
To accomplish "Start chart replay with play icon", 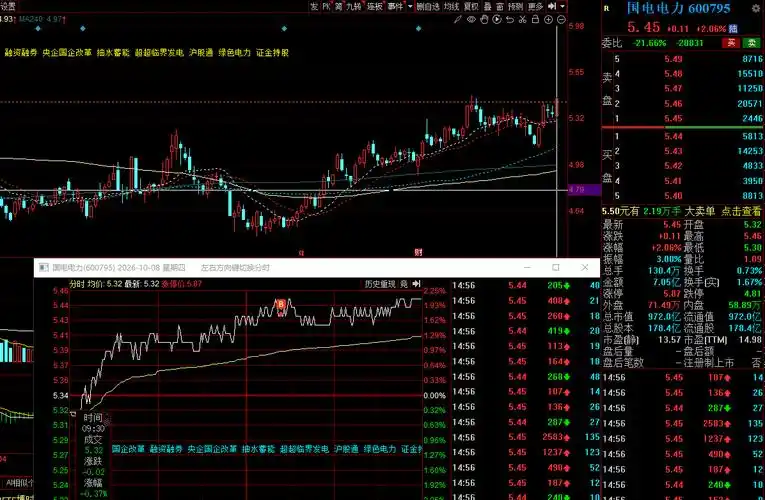I will tap(497, 20).
